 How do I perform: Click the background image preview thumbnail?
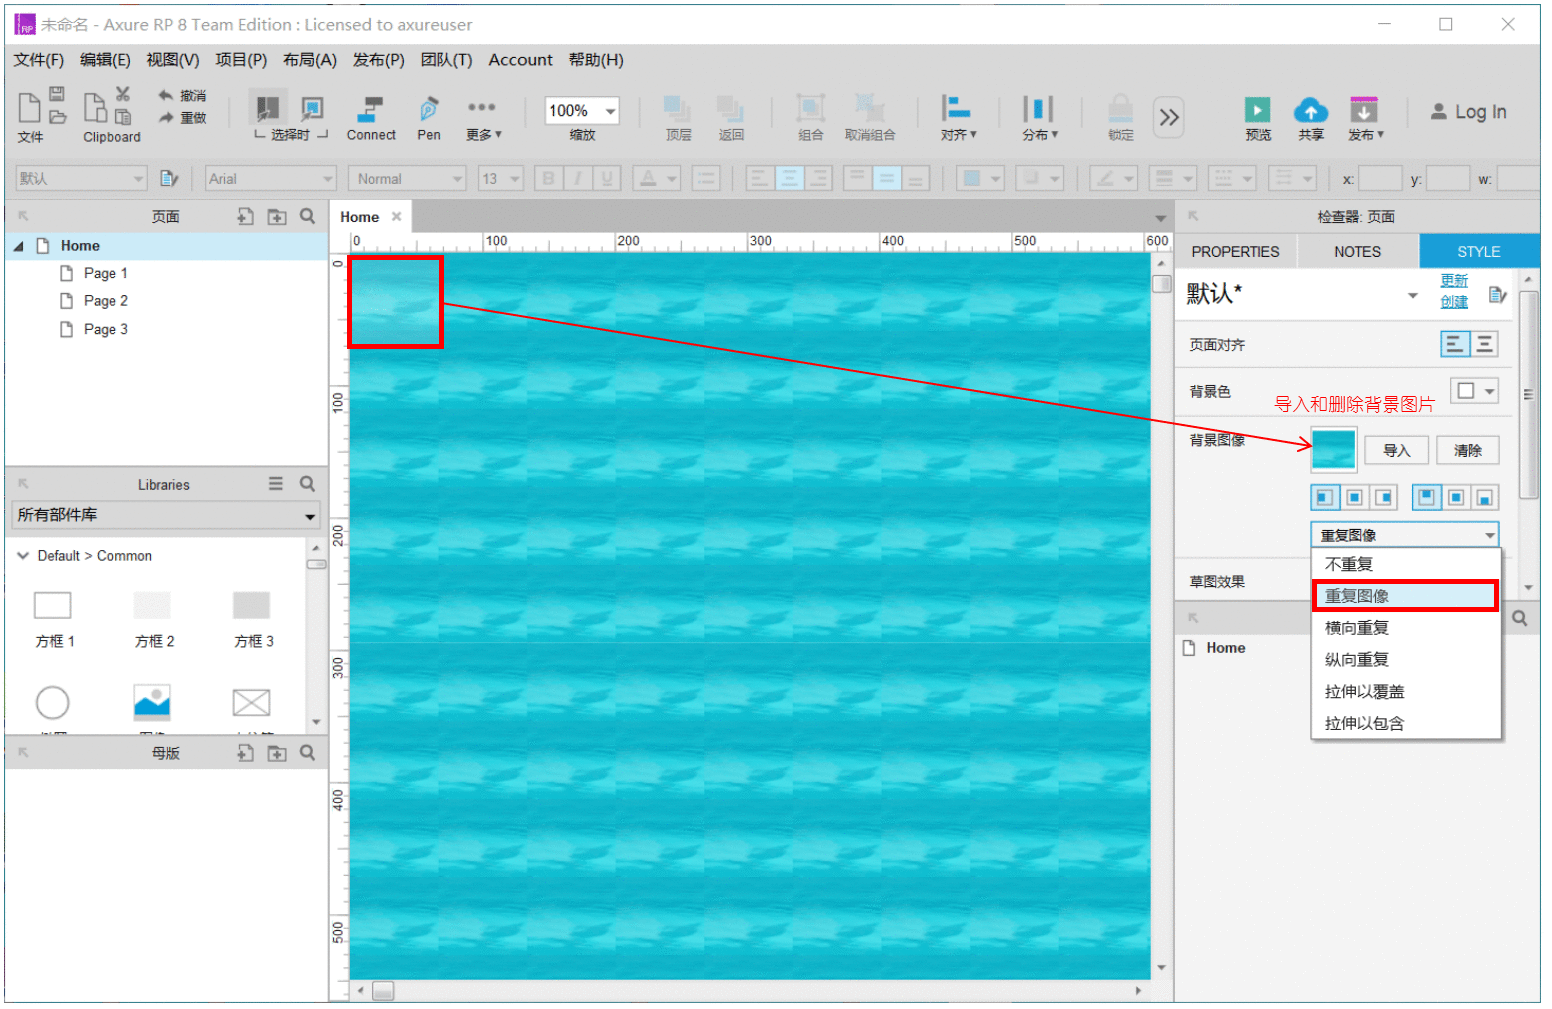(x=1334, y=450)
